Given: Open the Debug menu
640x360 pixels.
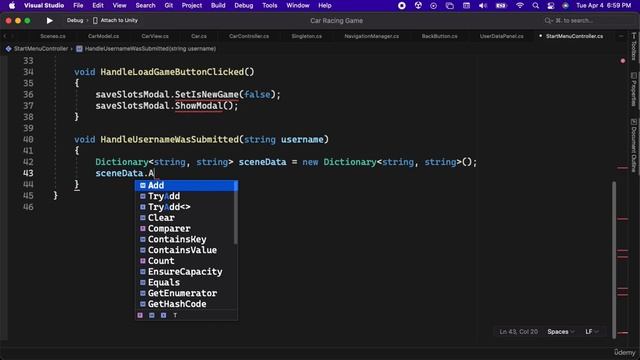Looking at the screenshot, I should [x=244, y=6].
